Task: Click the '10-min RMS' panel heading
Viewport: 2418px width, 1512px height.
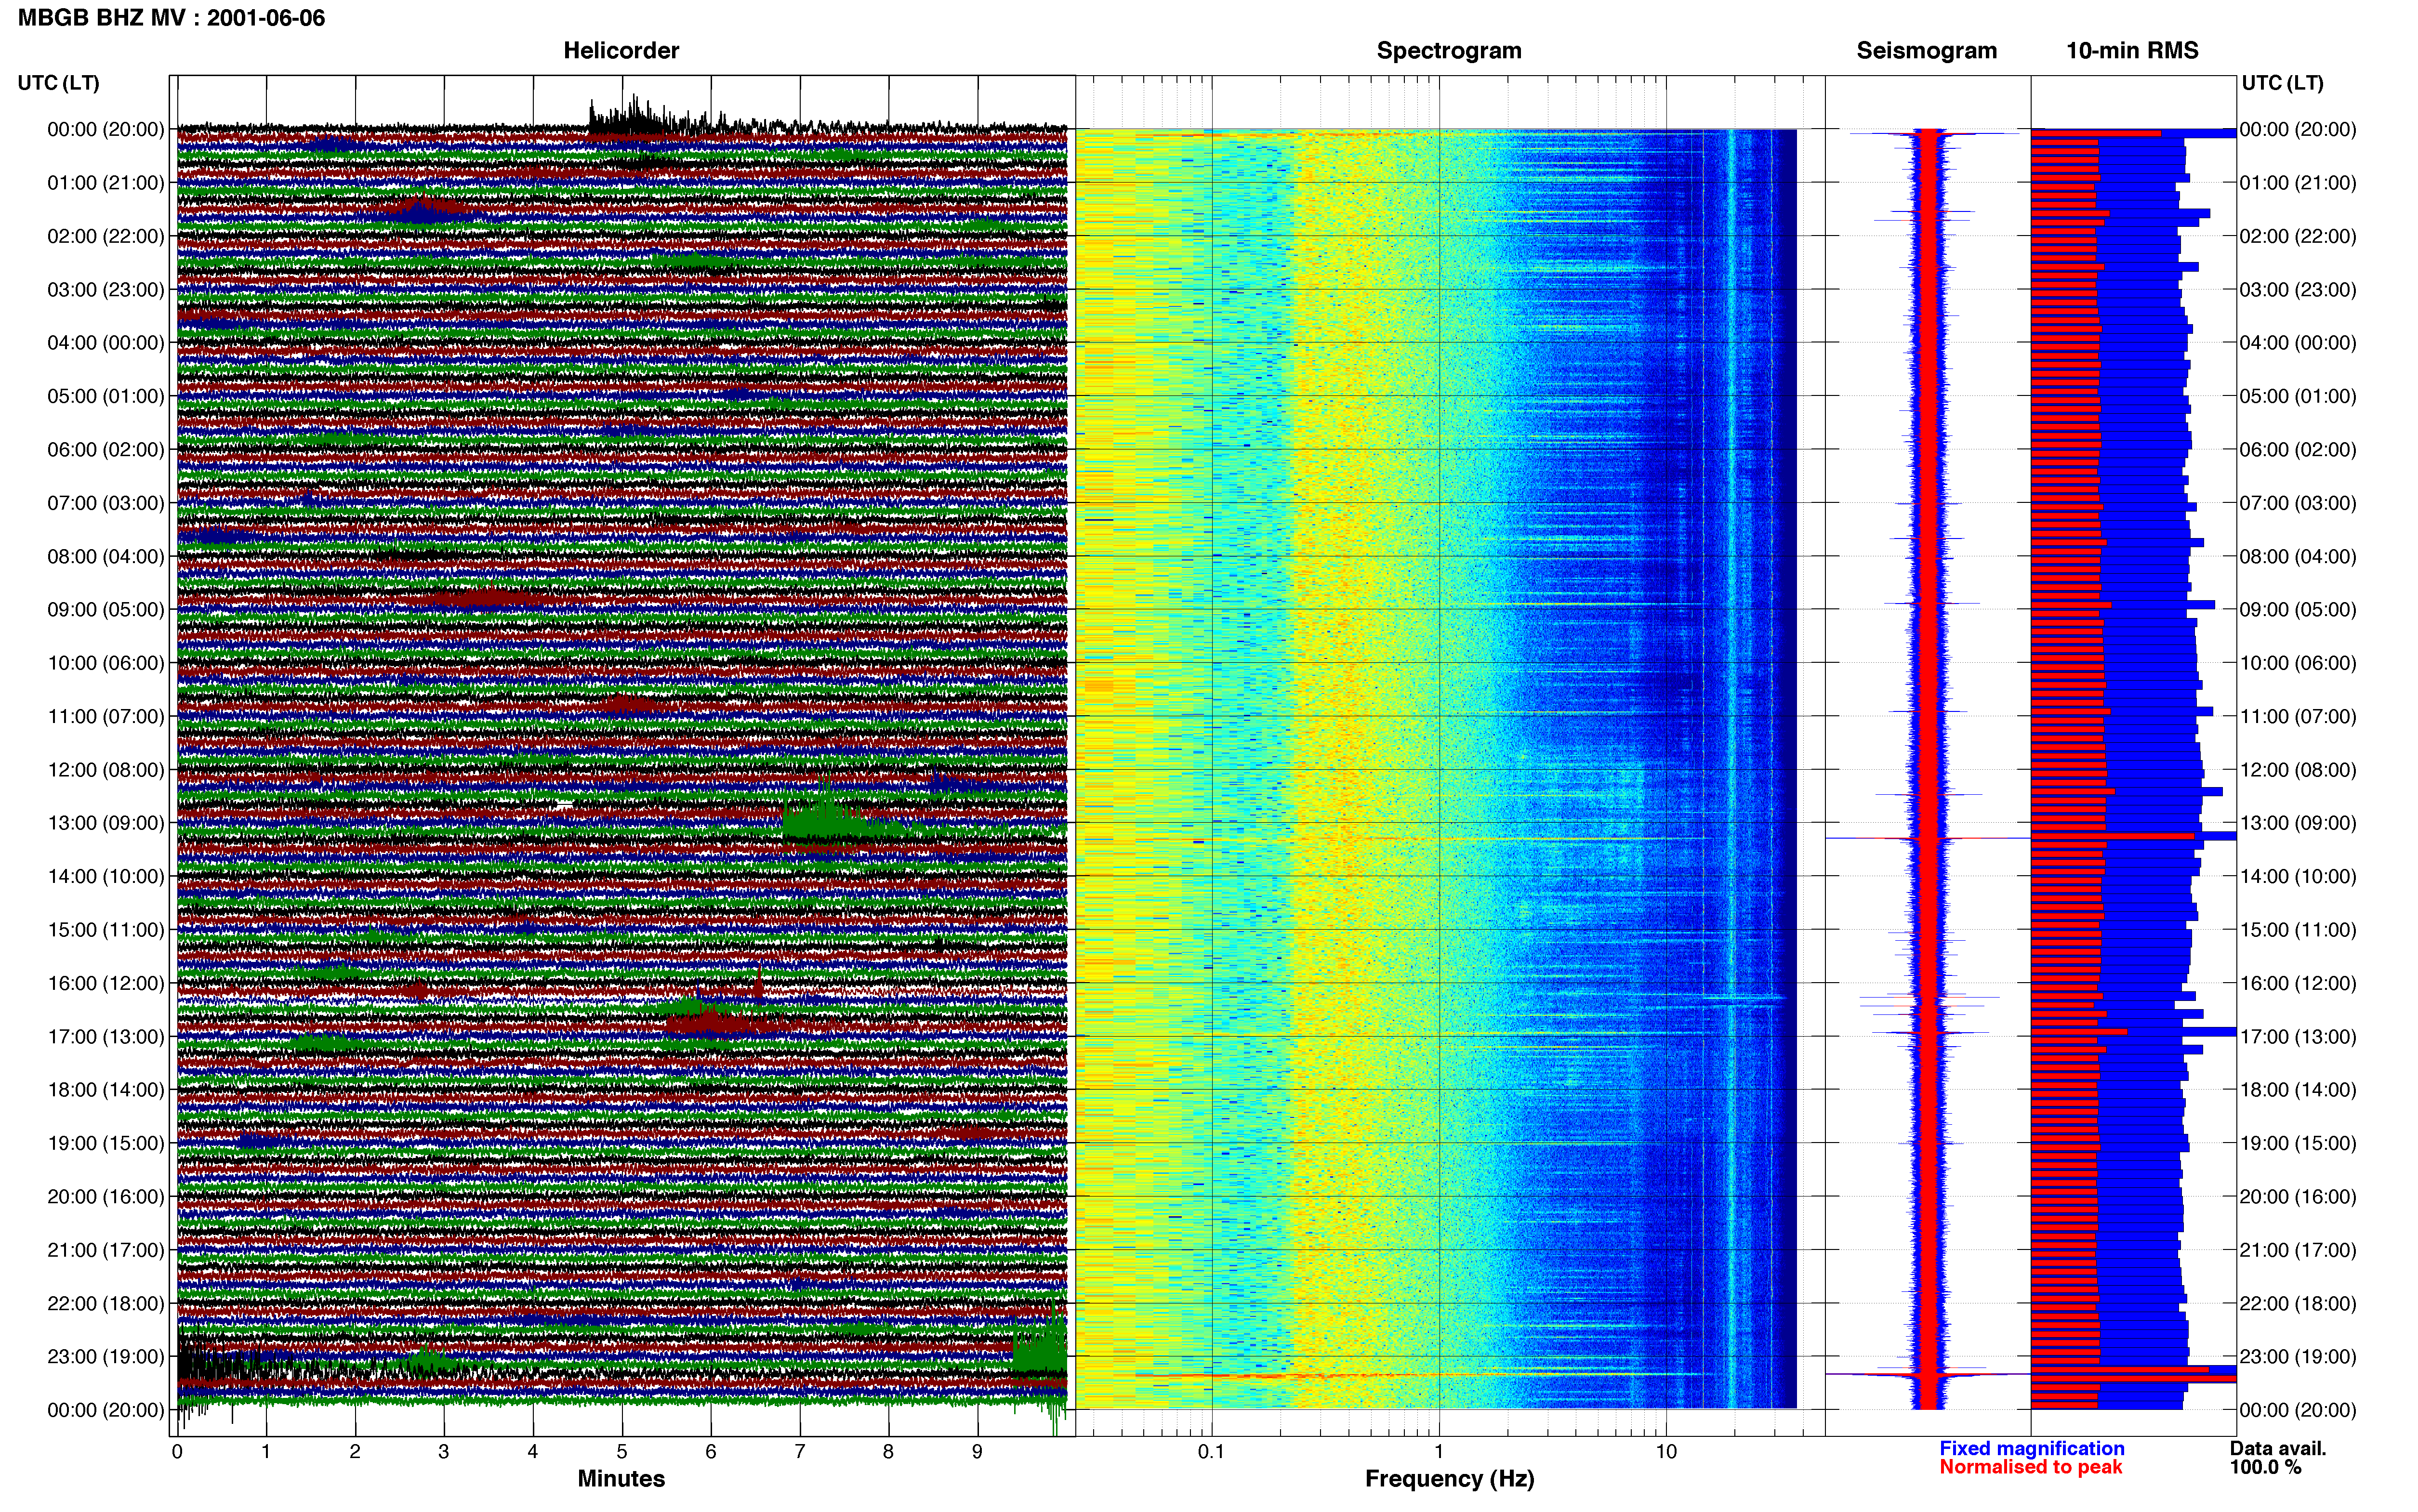Action: 2132,51
